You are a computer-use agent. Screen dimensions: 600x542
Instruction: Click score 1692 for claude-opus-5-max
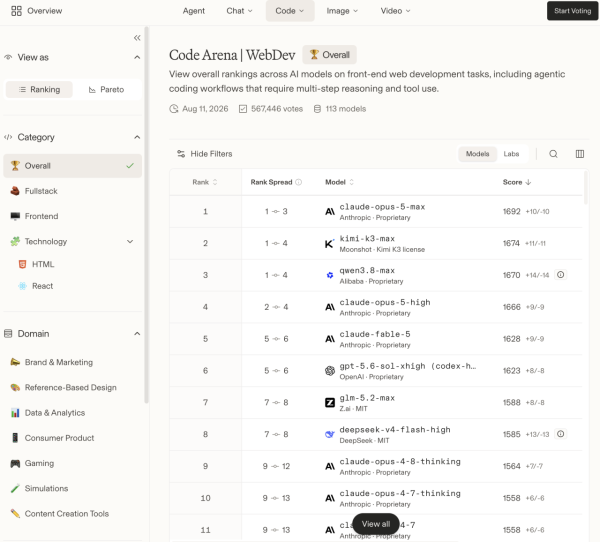511,211
